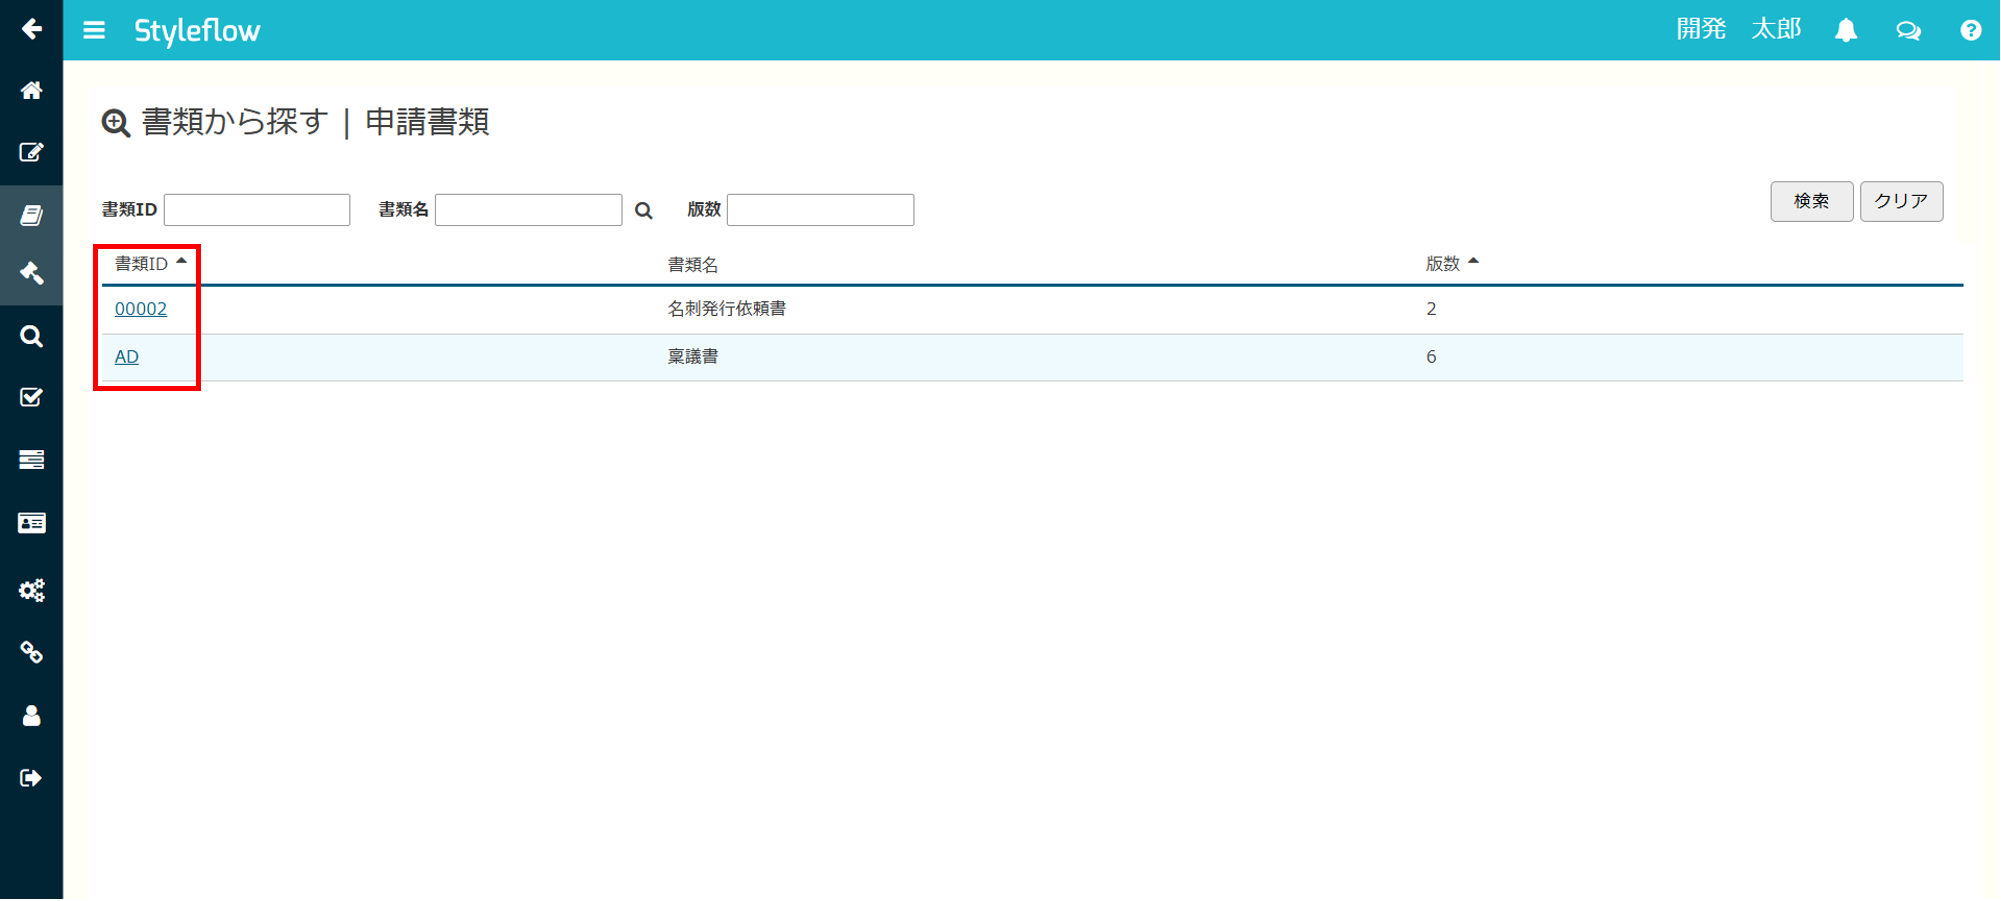Select the book icon in sidebar
This screenshot has width=2001, height=901.
pyautogui.click(x=31, y=215)
